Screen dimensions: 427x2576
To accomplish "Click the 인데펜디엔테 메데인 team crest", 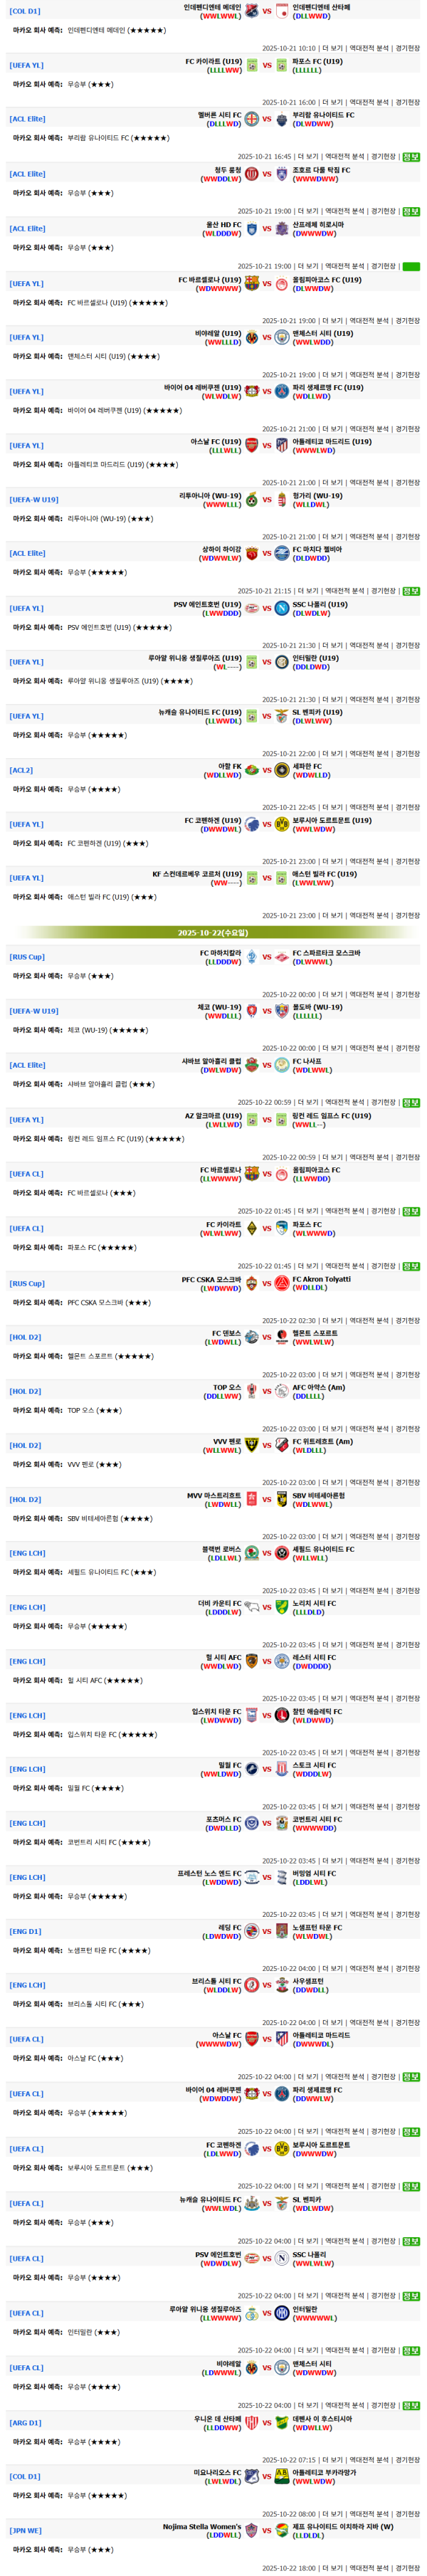I will (x=252, y=11).
